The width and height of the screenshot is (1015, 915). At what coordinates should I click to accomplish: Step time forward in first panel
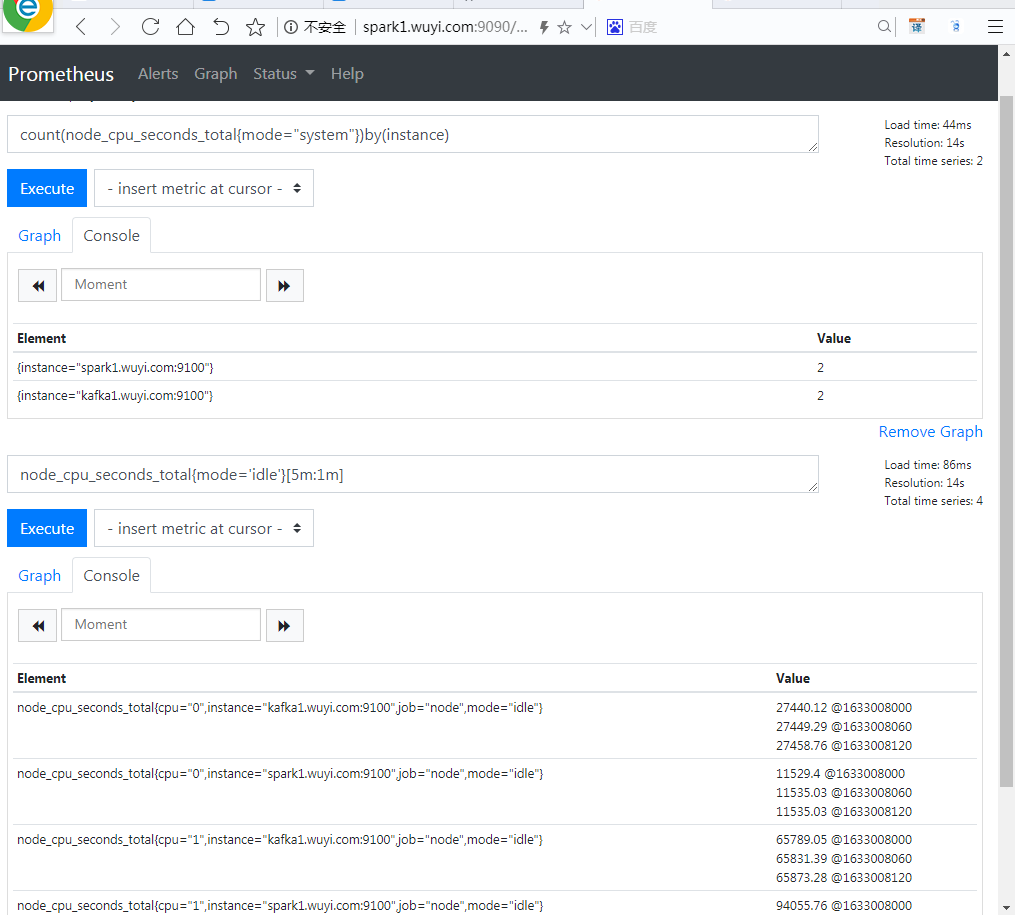pos(285,285)
